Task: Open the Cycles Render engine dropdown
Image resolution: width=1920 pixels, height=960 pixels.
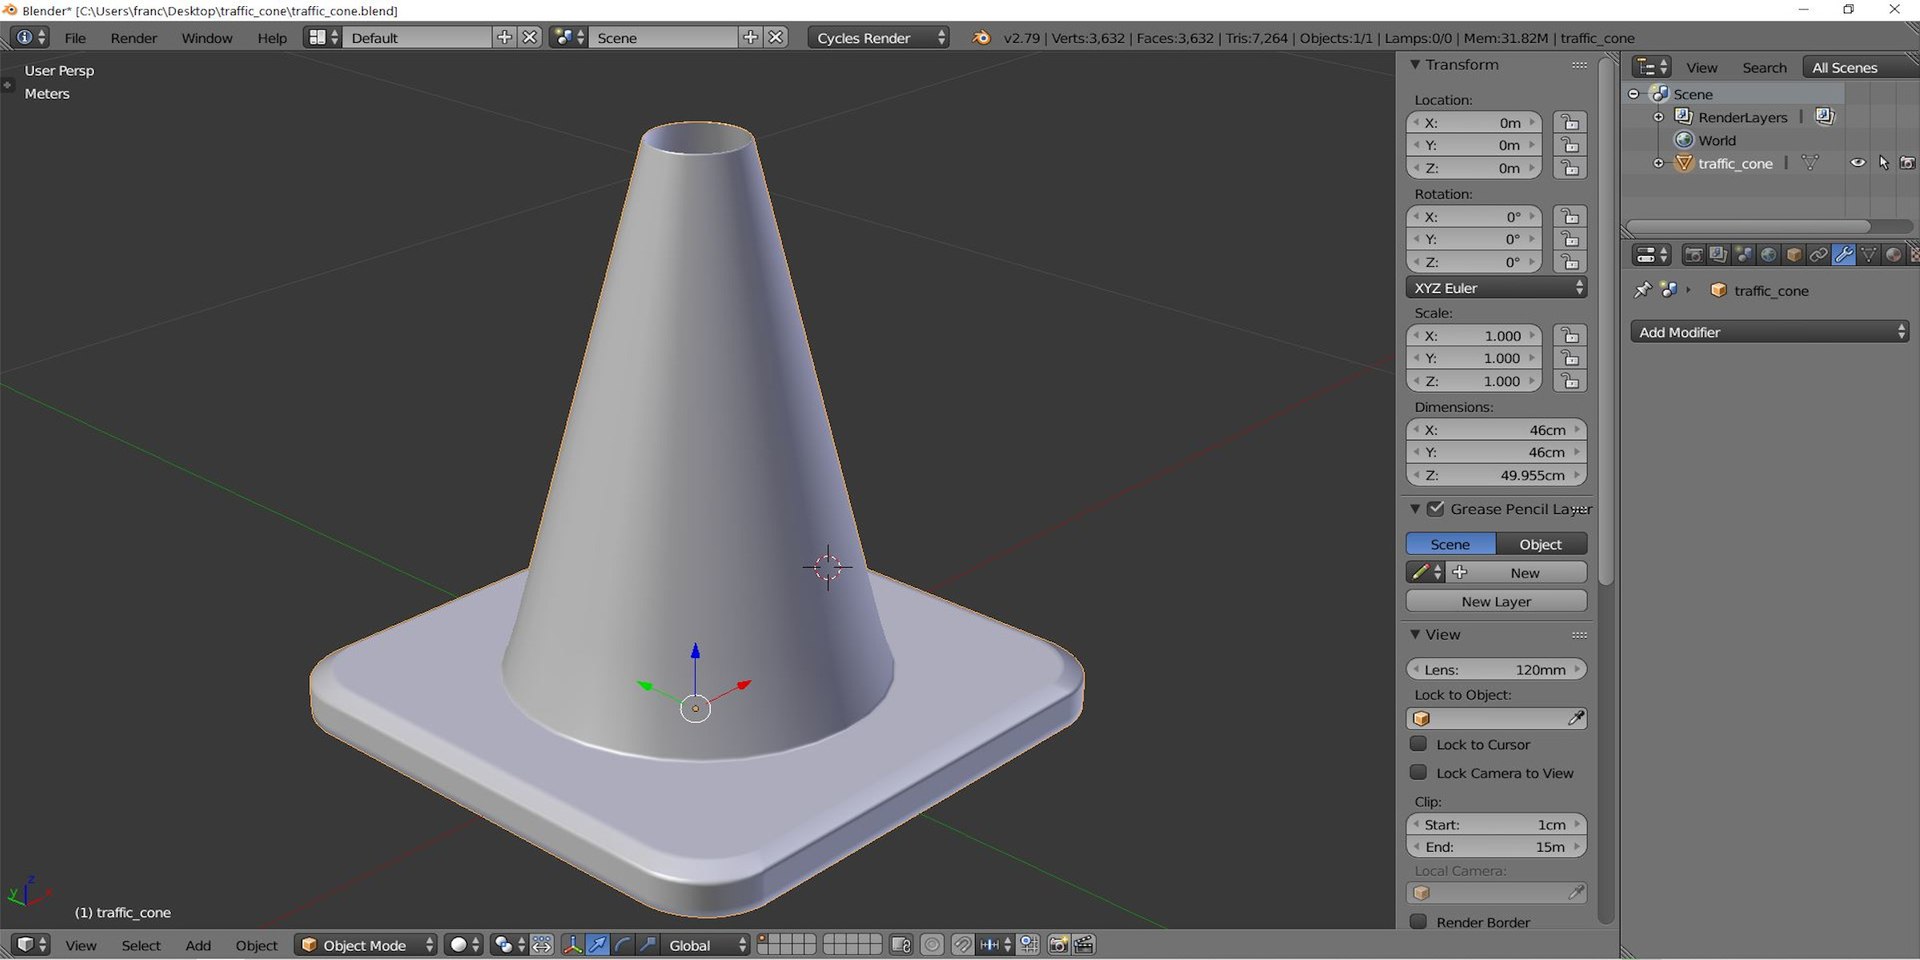Action: pyautogui.click(x=878, y=38)
